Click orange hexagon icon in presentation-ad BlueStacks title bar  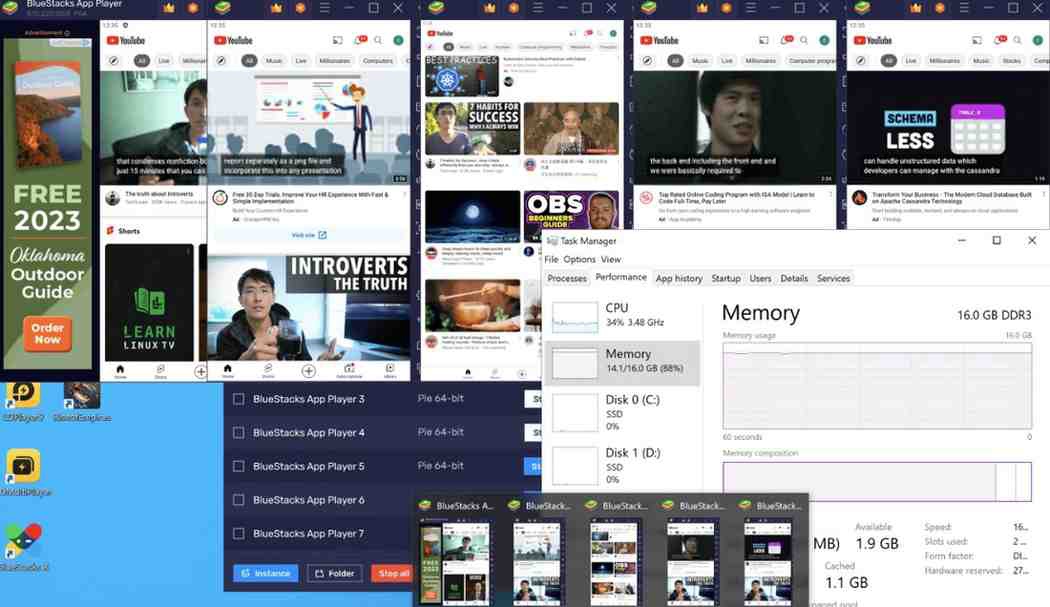301,8
